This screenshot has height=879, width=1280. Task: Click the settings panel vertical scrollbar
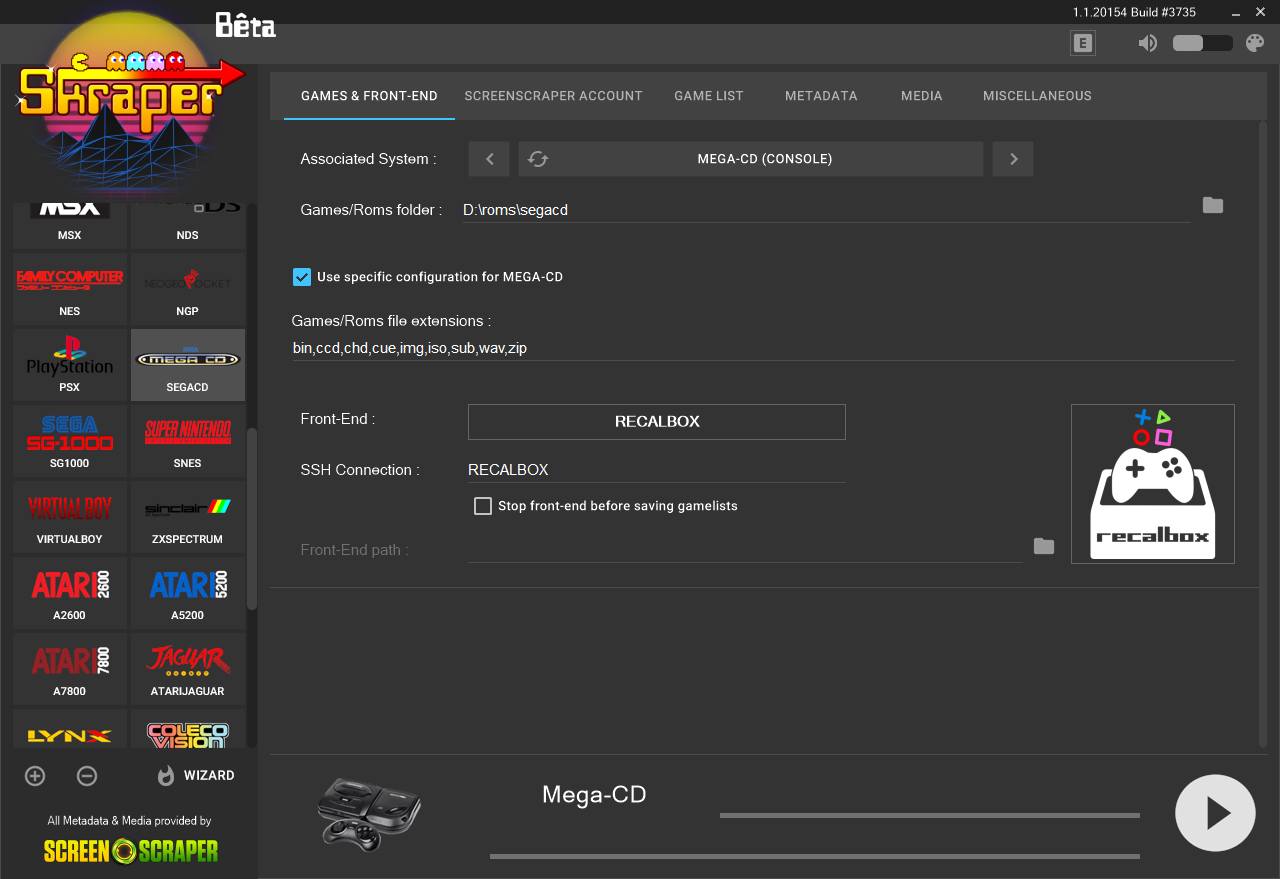1263,433
